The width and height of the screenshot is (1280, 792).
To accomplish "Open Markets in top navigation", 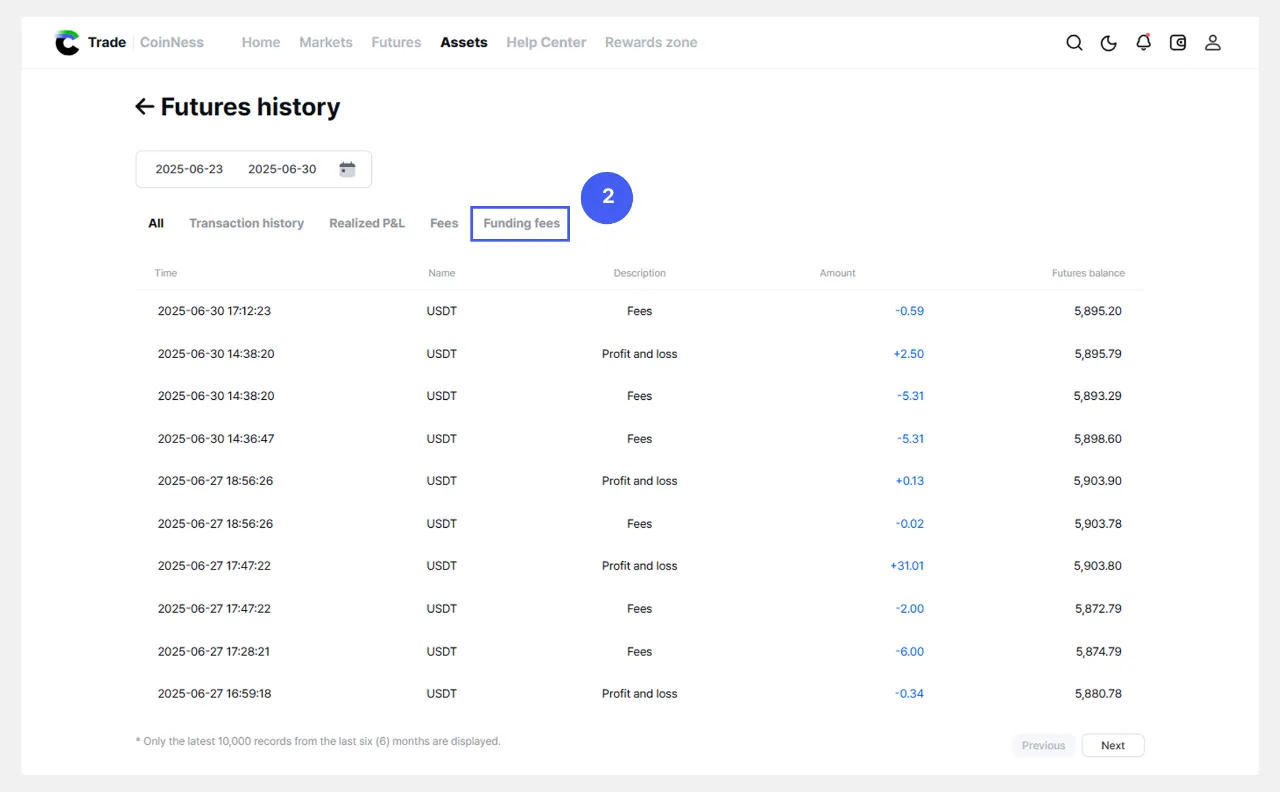I will click(326, 43).
